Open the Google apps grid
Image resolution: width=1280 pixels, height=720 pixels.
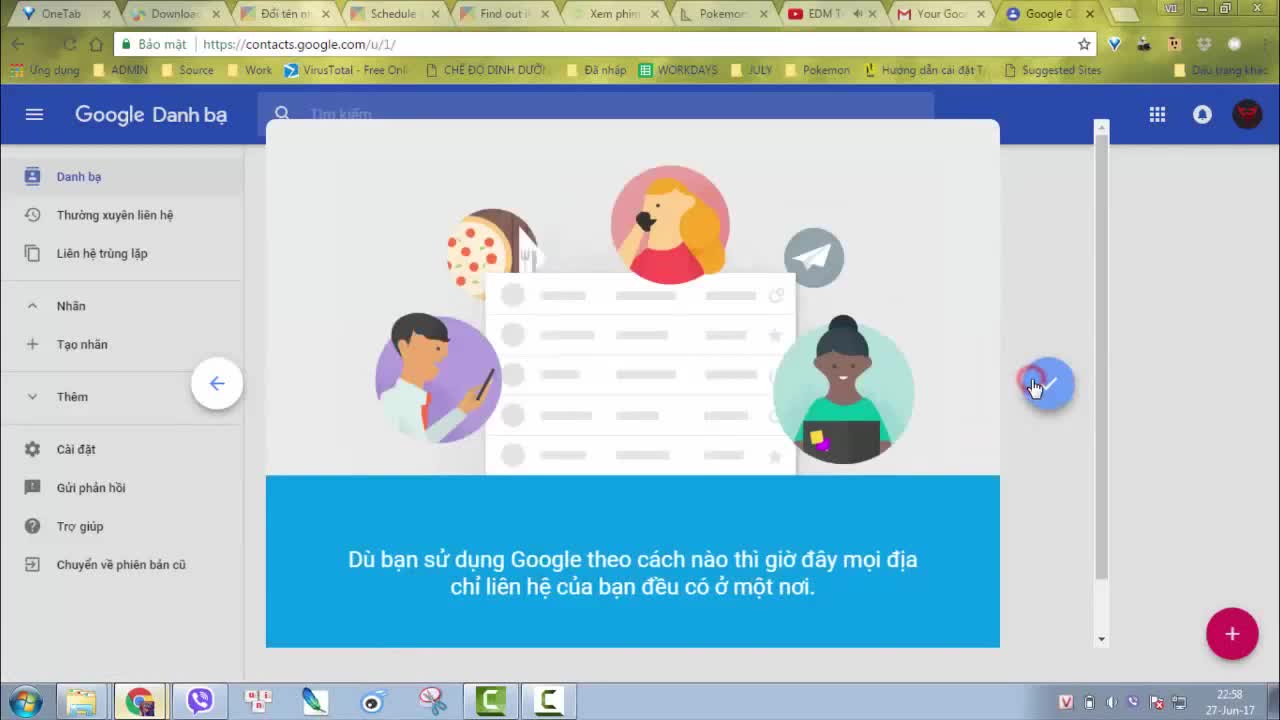pos(1157,114)
